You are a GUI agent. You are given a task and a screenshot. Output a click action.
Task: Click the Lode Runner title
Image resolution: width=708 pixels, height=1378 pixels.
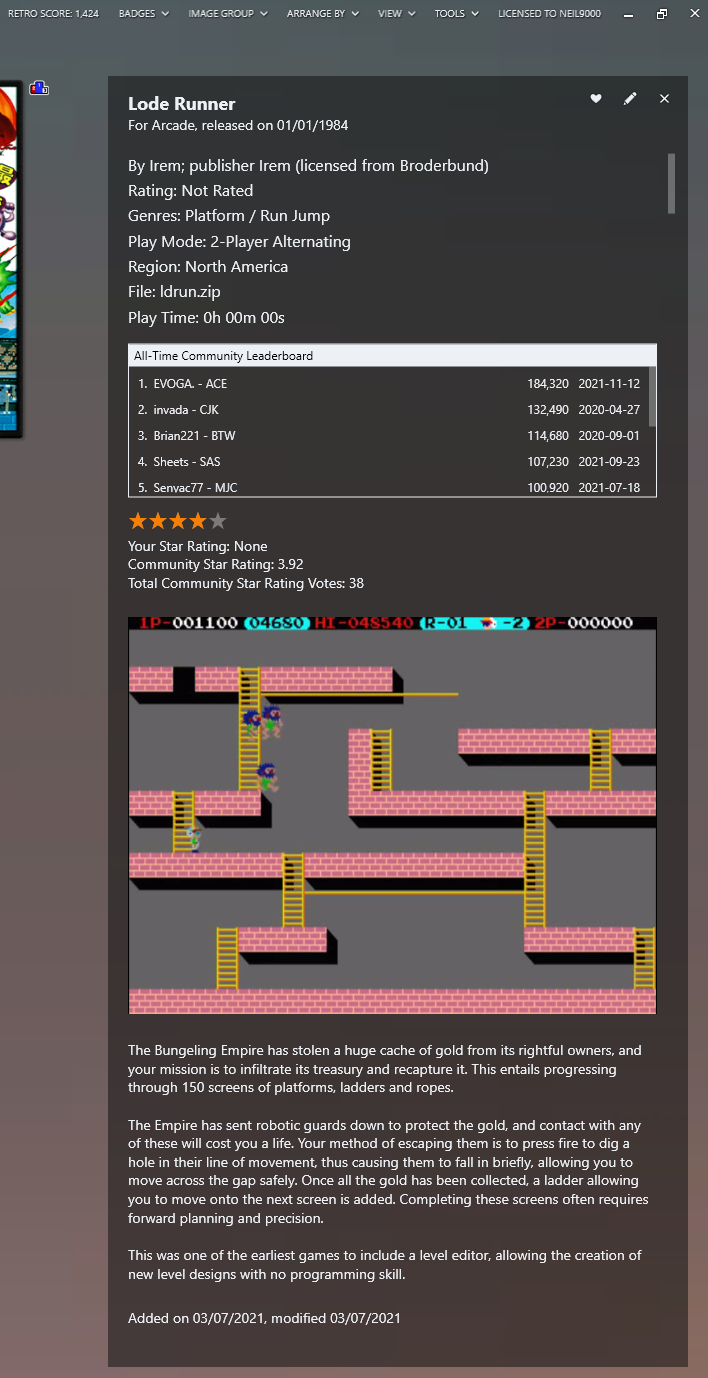click(182, 104)
